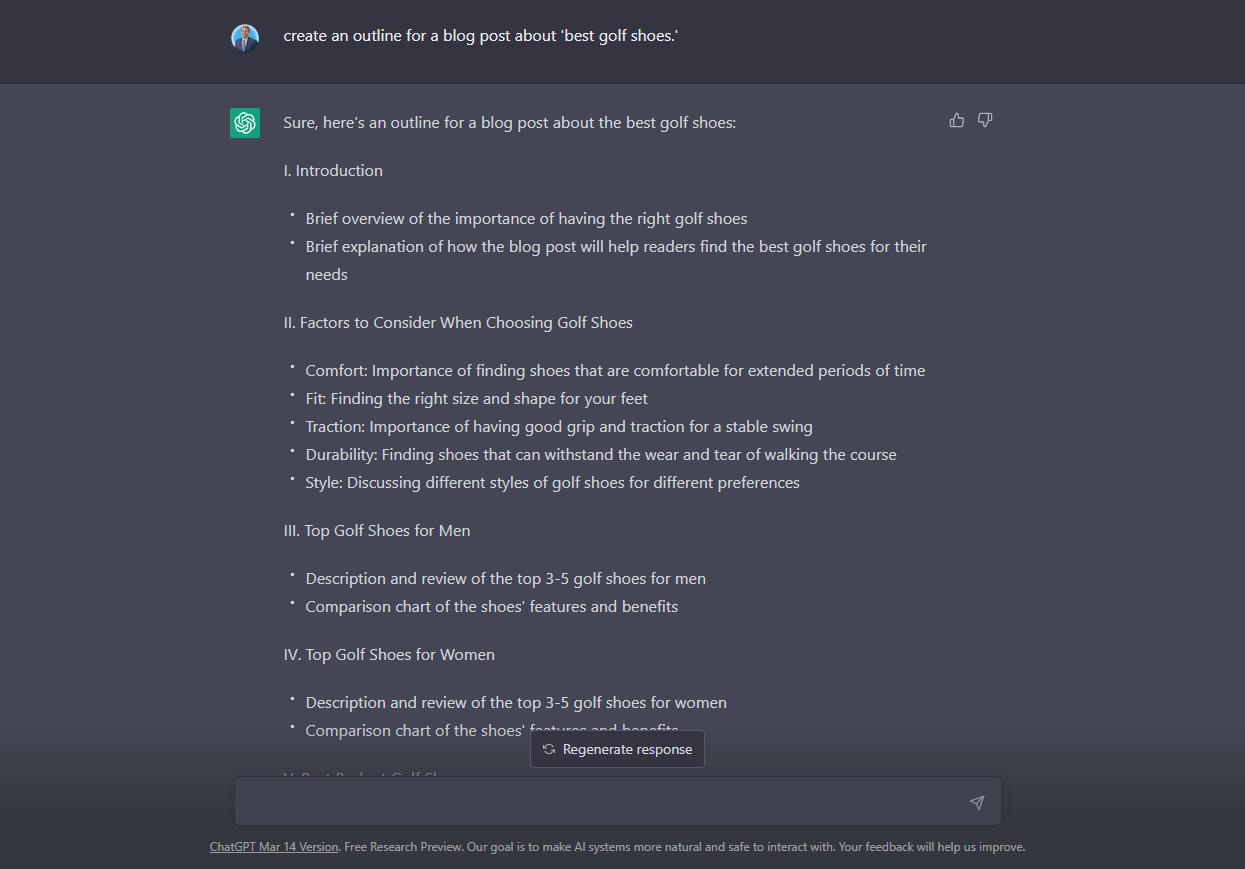Click the green ChatGPT logo avatar

click(245, 123)
